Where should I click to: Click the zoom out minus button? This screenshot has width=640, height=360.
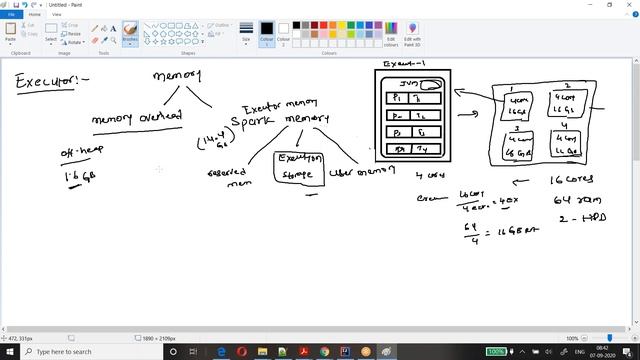(x=584, y=338)
